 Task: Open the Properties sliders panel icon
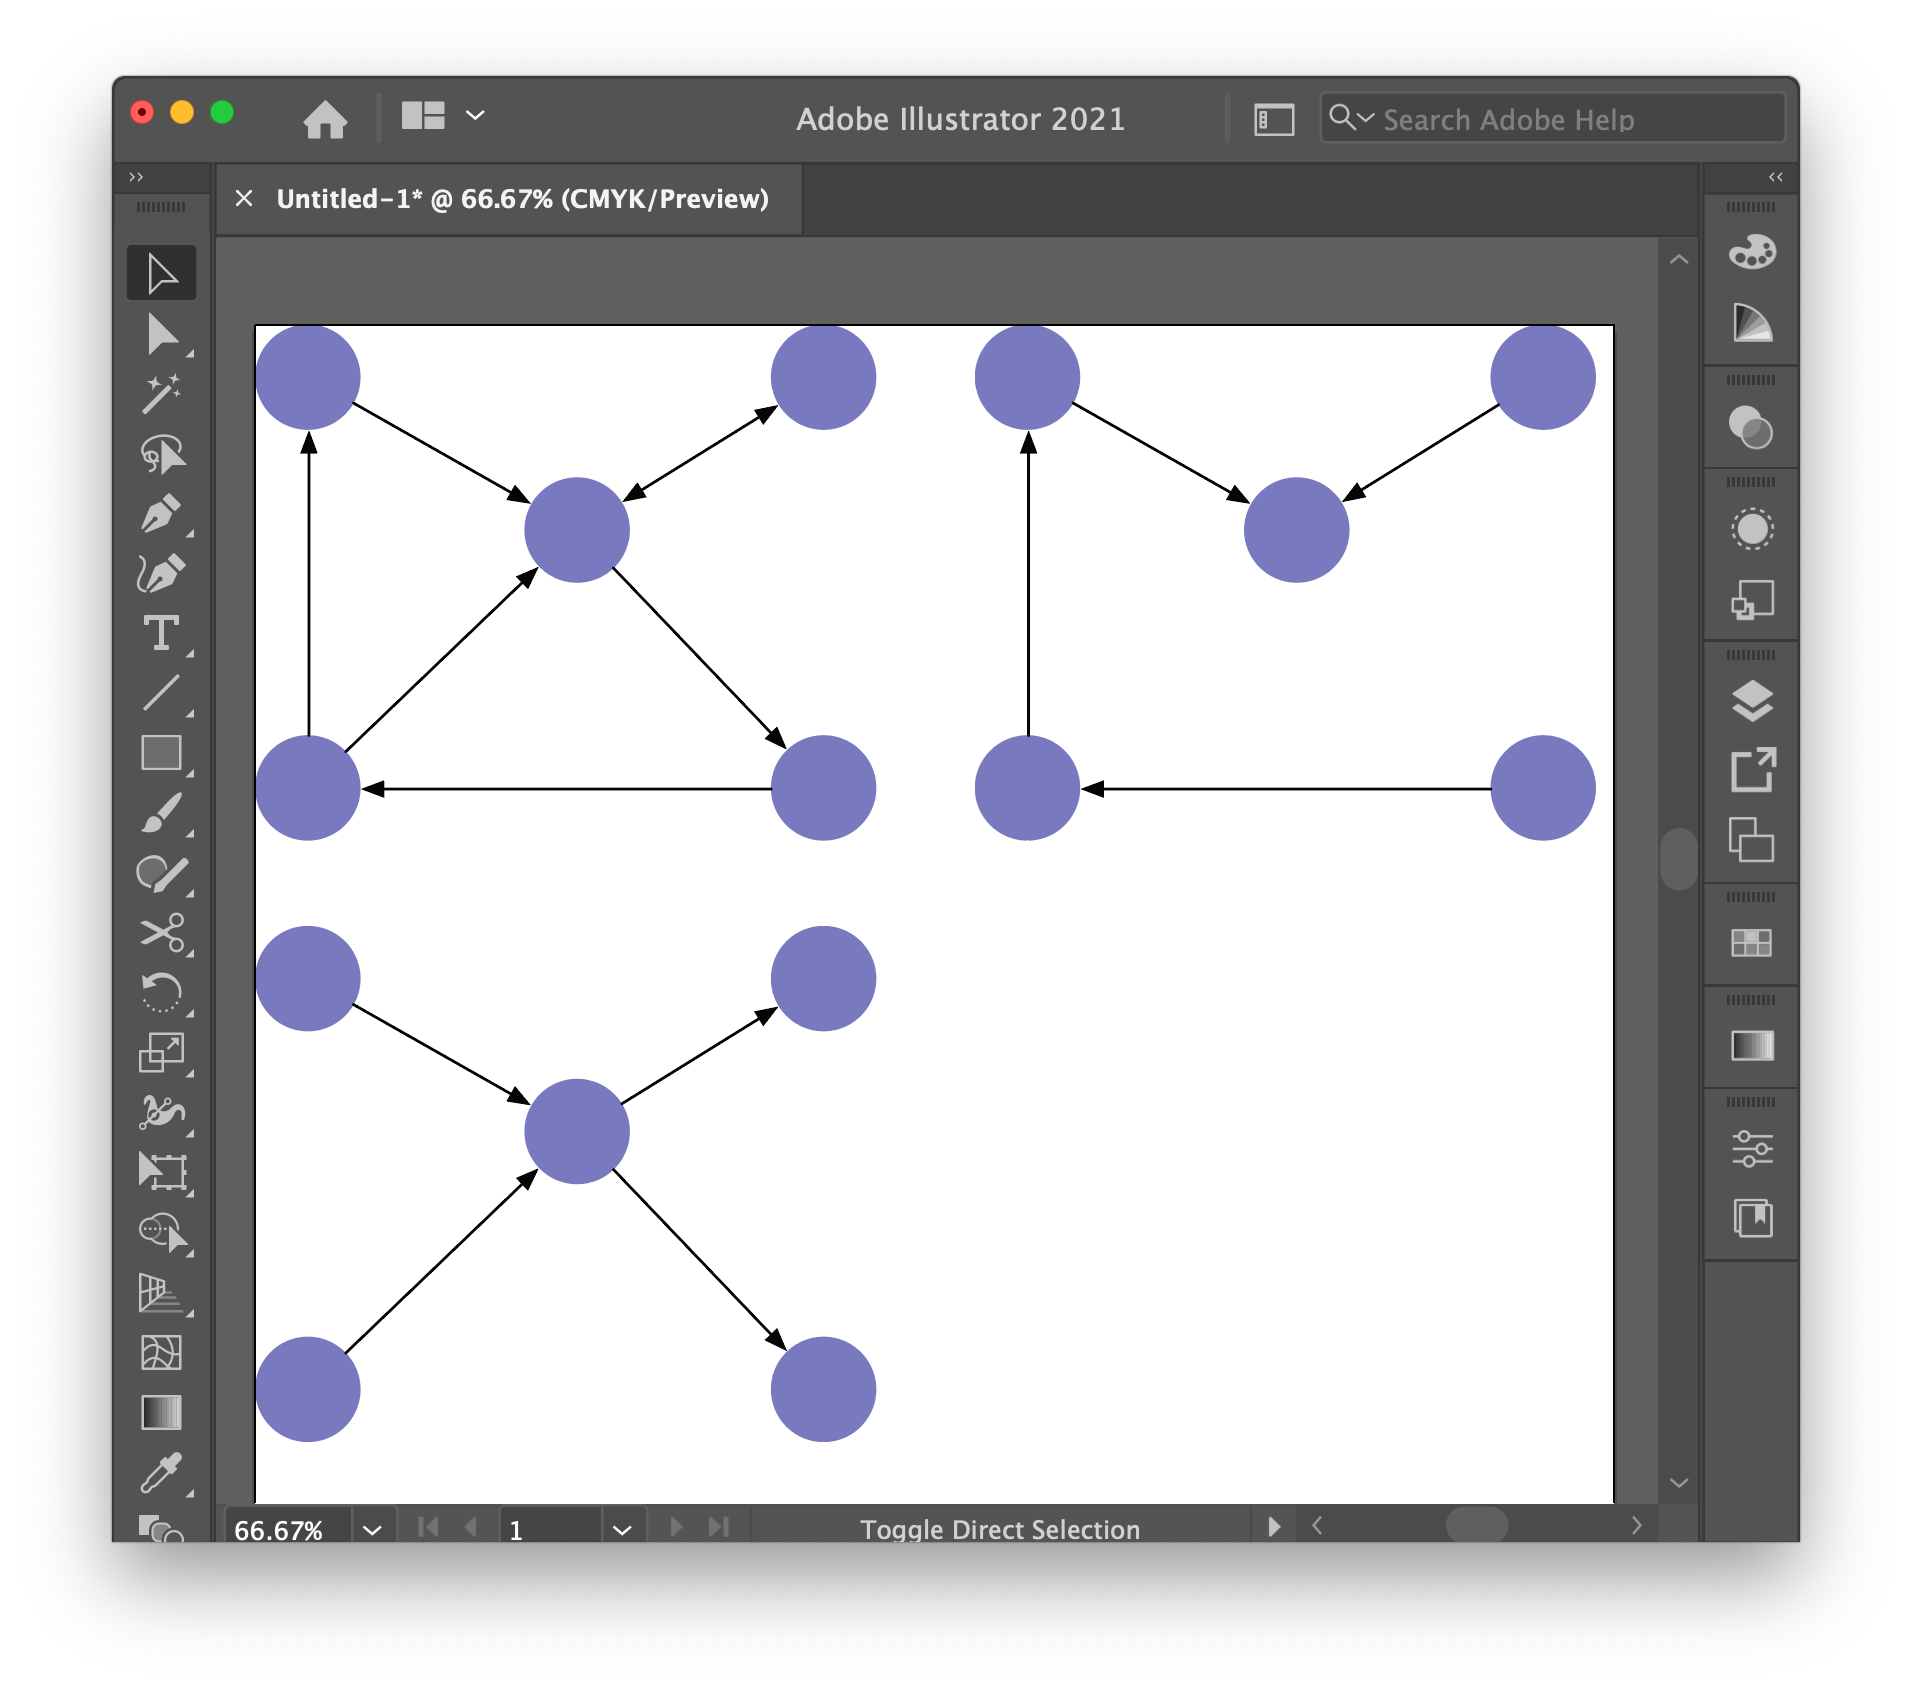[x=1752, y=1149]
